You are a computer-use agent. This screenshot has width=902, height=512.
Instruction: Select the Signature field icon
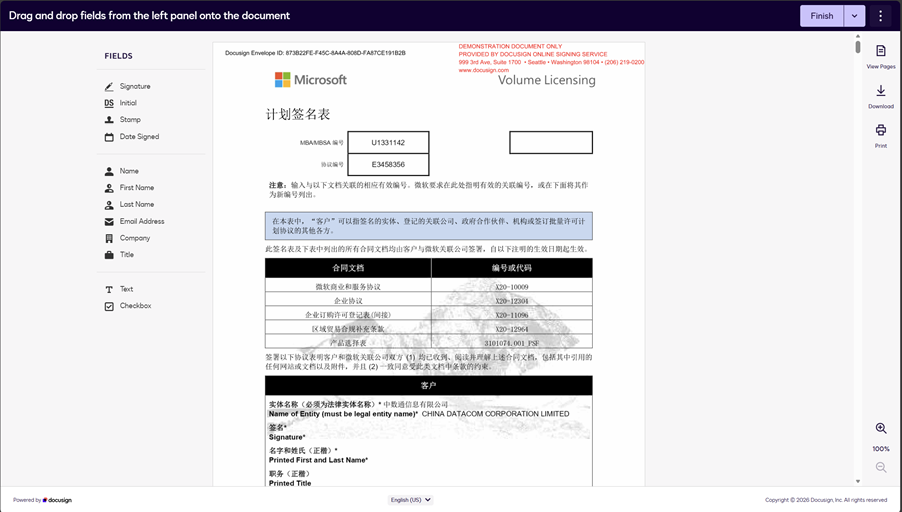click(x=109, y=86)
